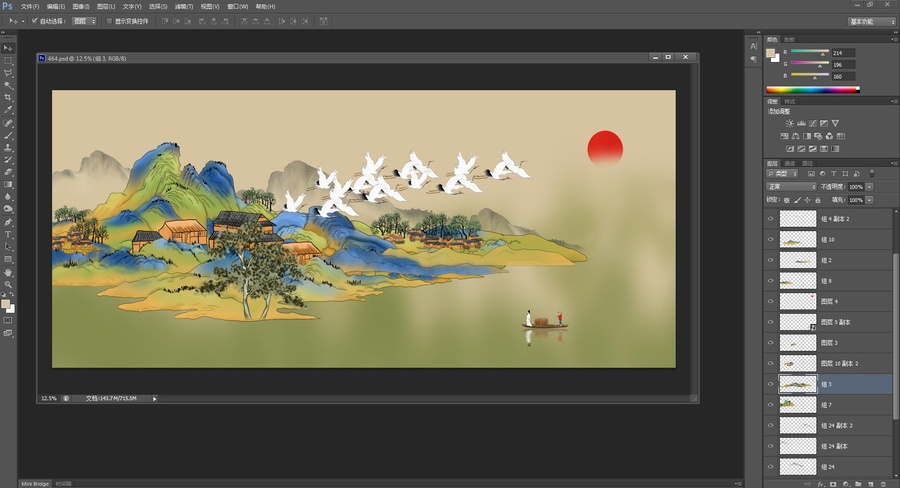Open the layer filter 类型 dropdown
900x488 pixels.
782,173
